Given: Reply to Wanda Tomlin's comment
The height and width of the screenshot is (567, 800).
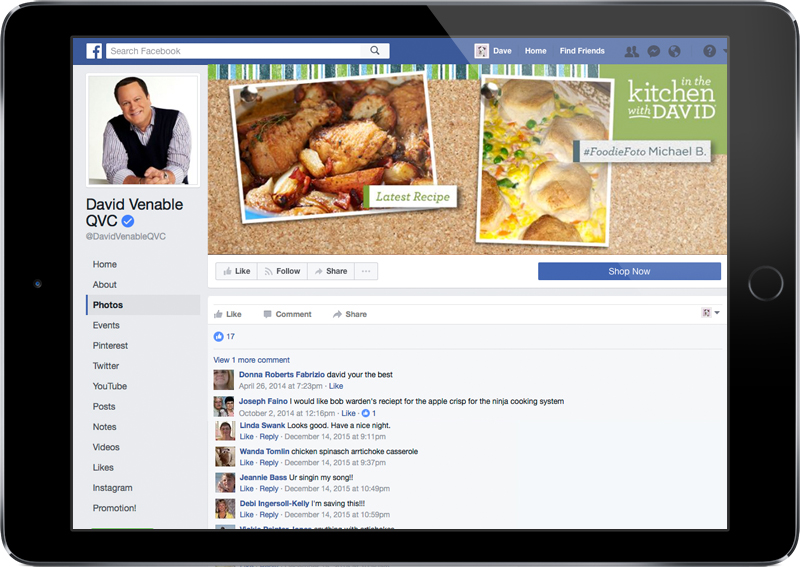Looking at the screenshot, I should [x=269, y=462].
